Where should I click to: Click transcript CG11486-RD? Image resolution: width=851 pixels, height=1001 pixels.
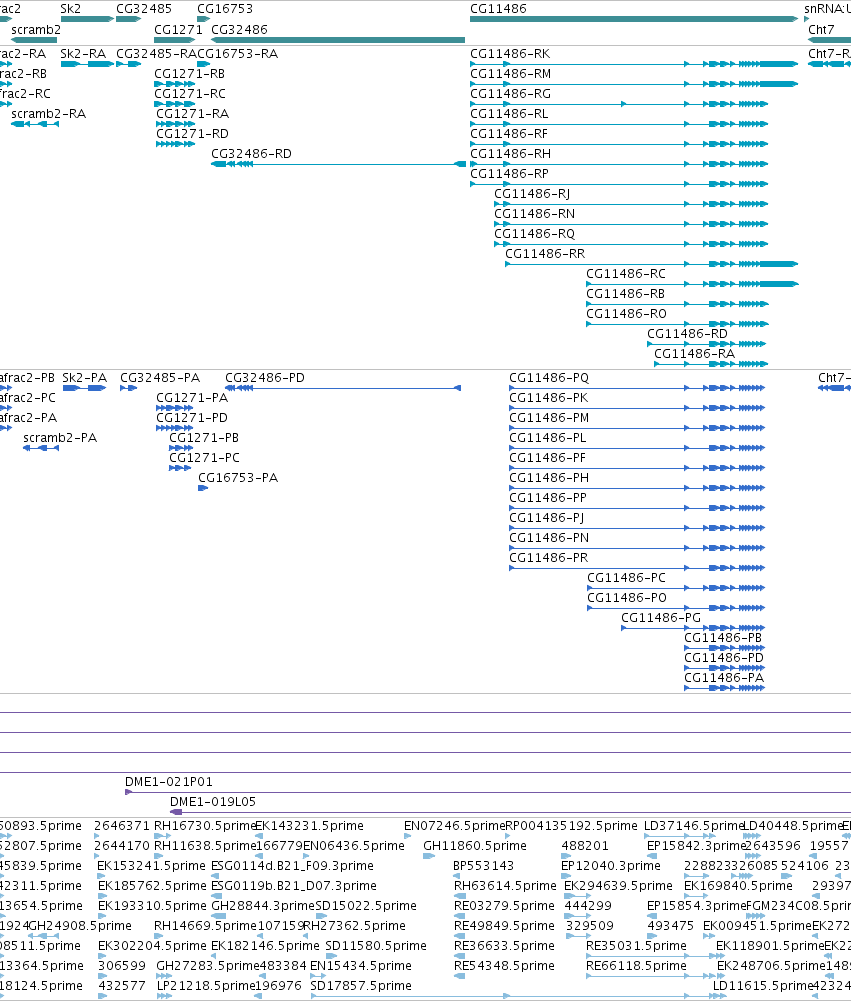[x=687, y=334]
